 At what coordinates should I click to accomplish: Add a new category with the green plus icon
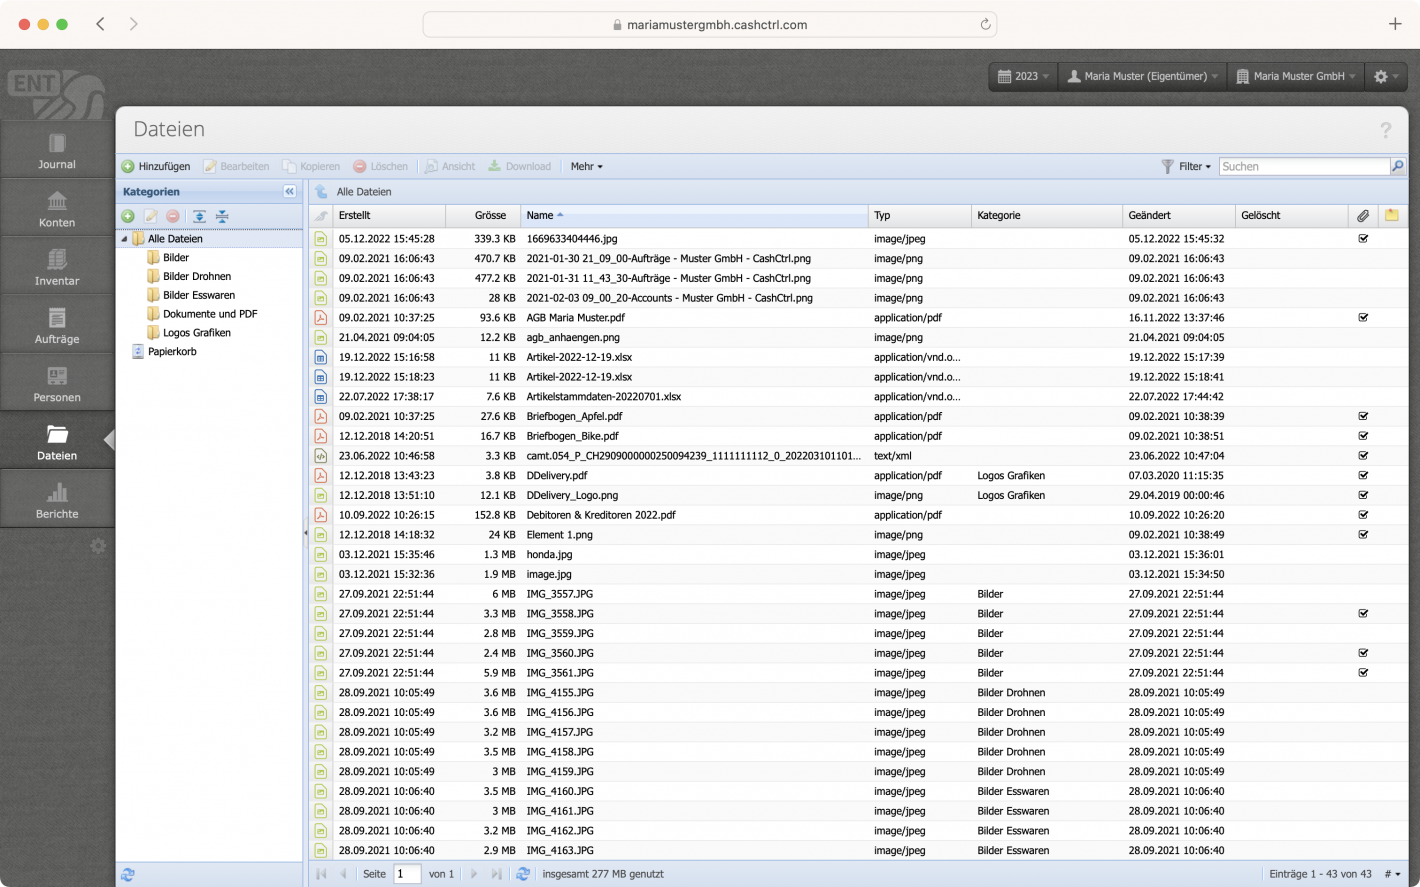[127, 216]
